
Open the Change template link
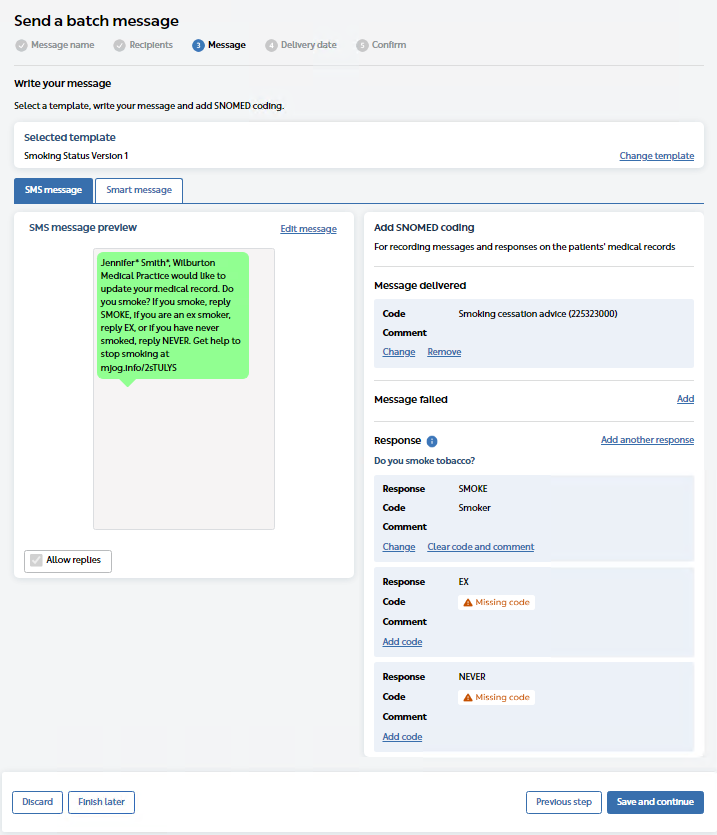656,156
